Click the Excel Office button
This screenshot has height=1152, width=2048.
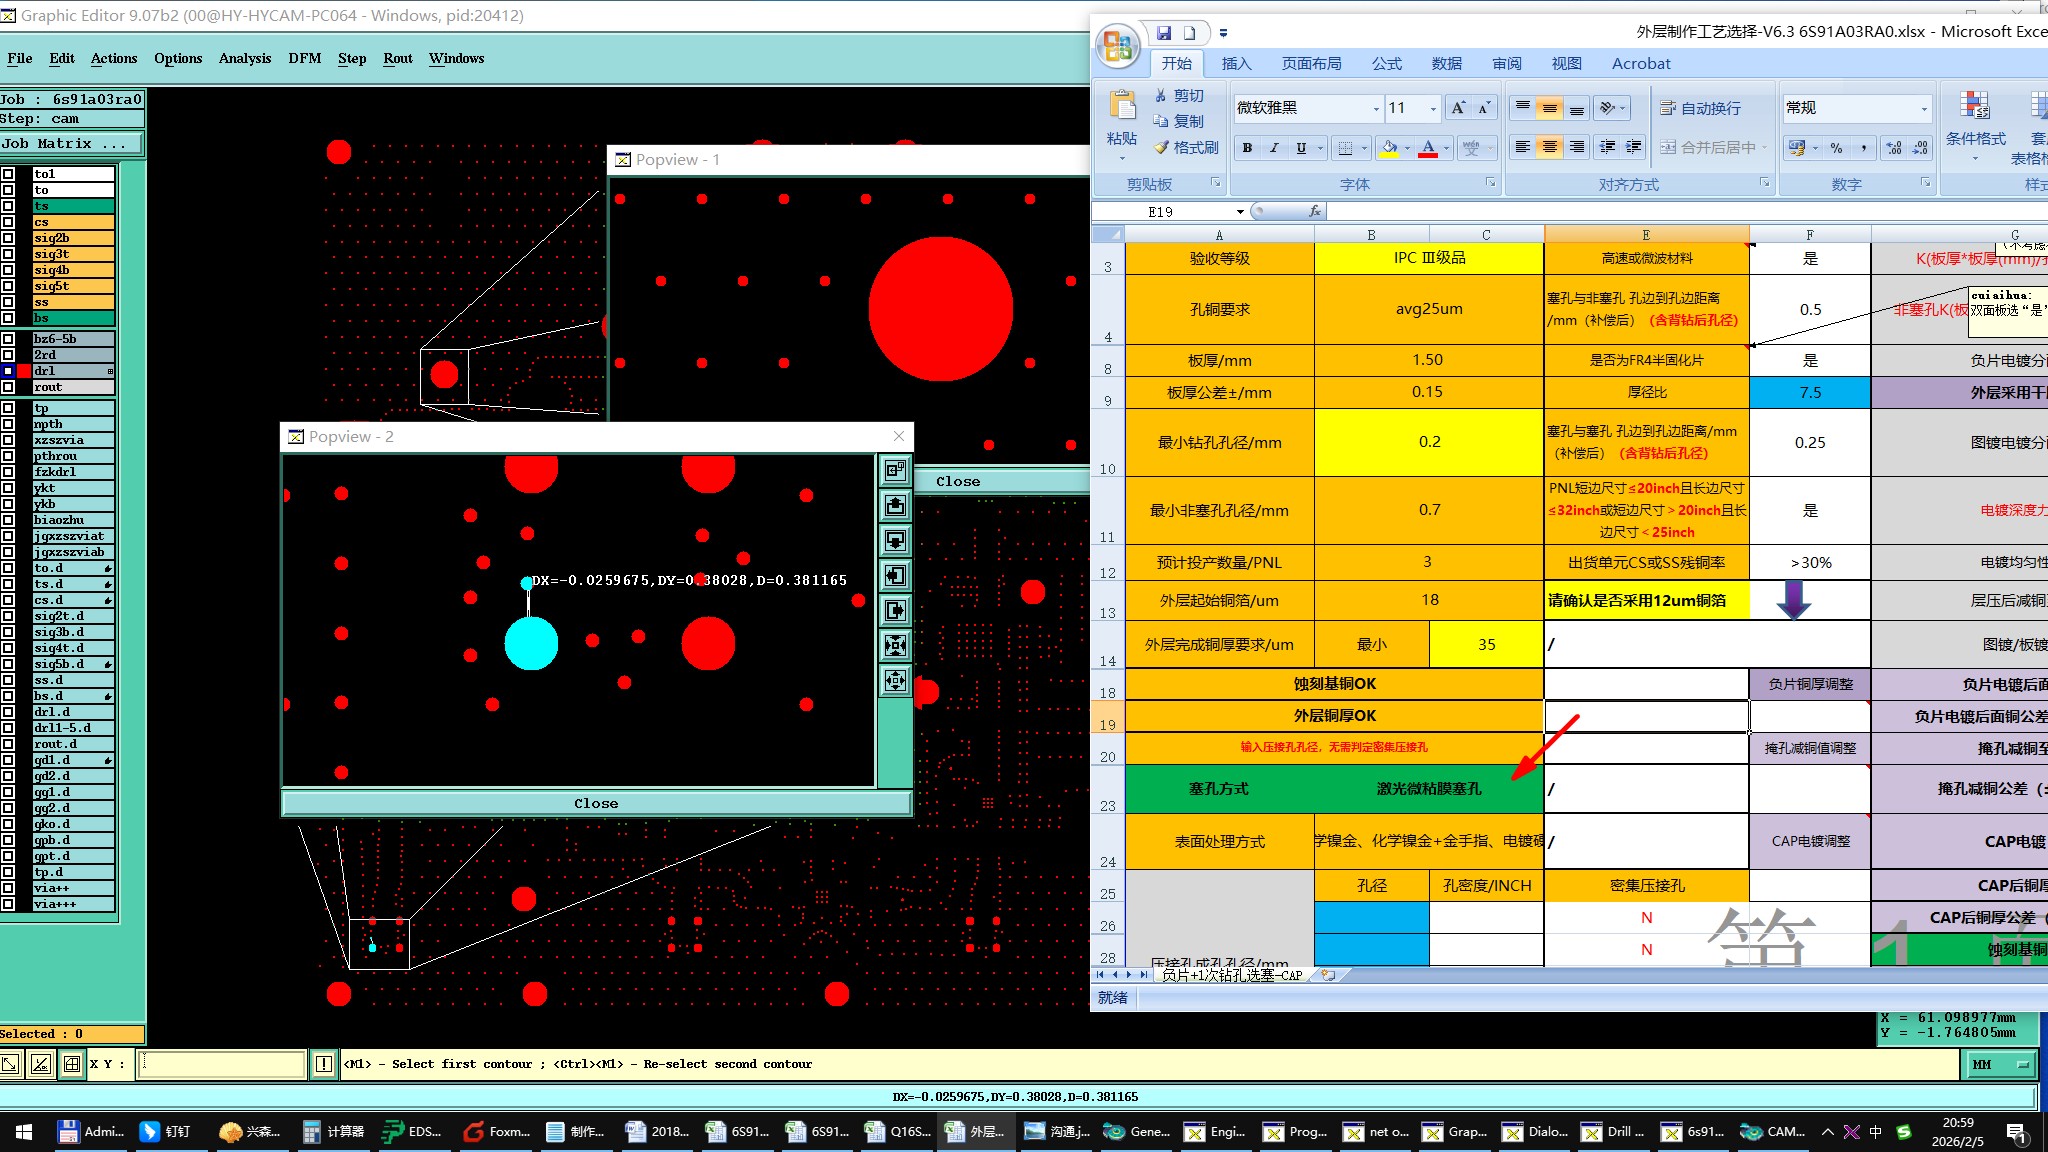click(1117, 45)
